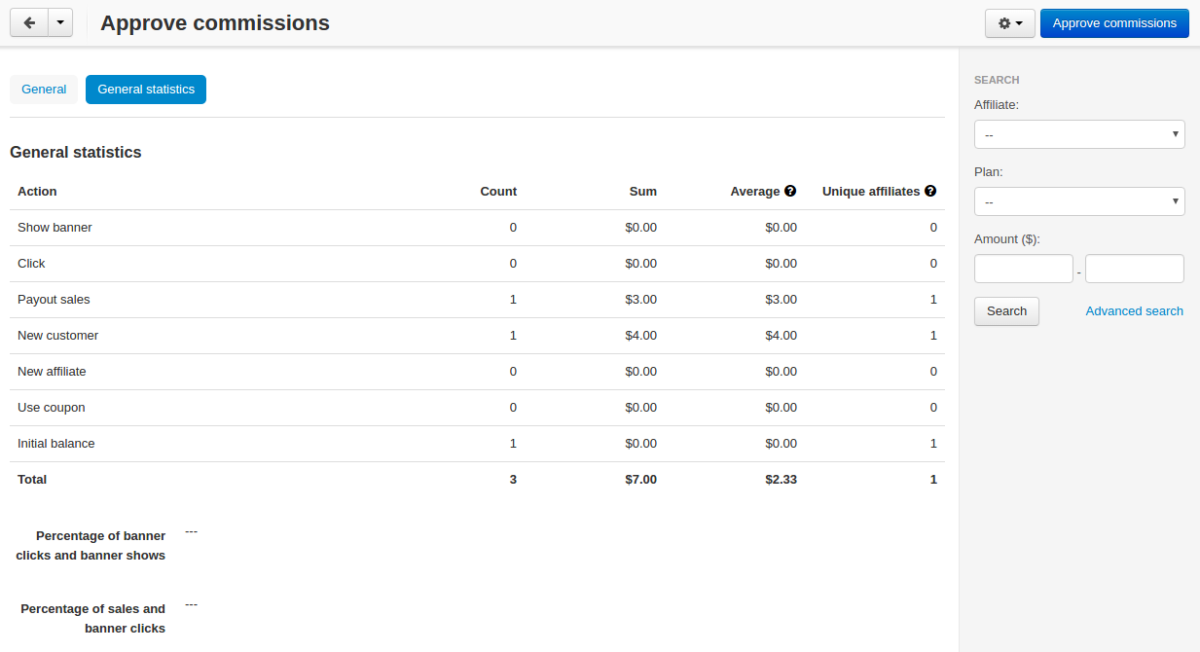Click the Total row label
1200x652 pixels.
click(32, 479)
